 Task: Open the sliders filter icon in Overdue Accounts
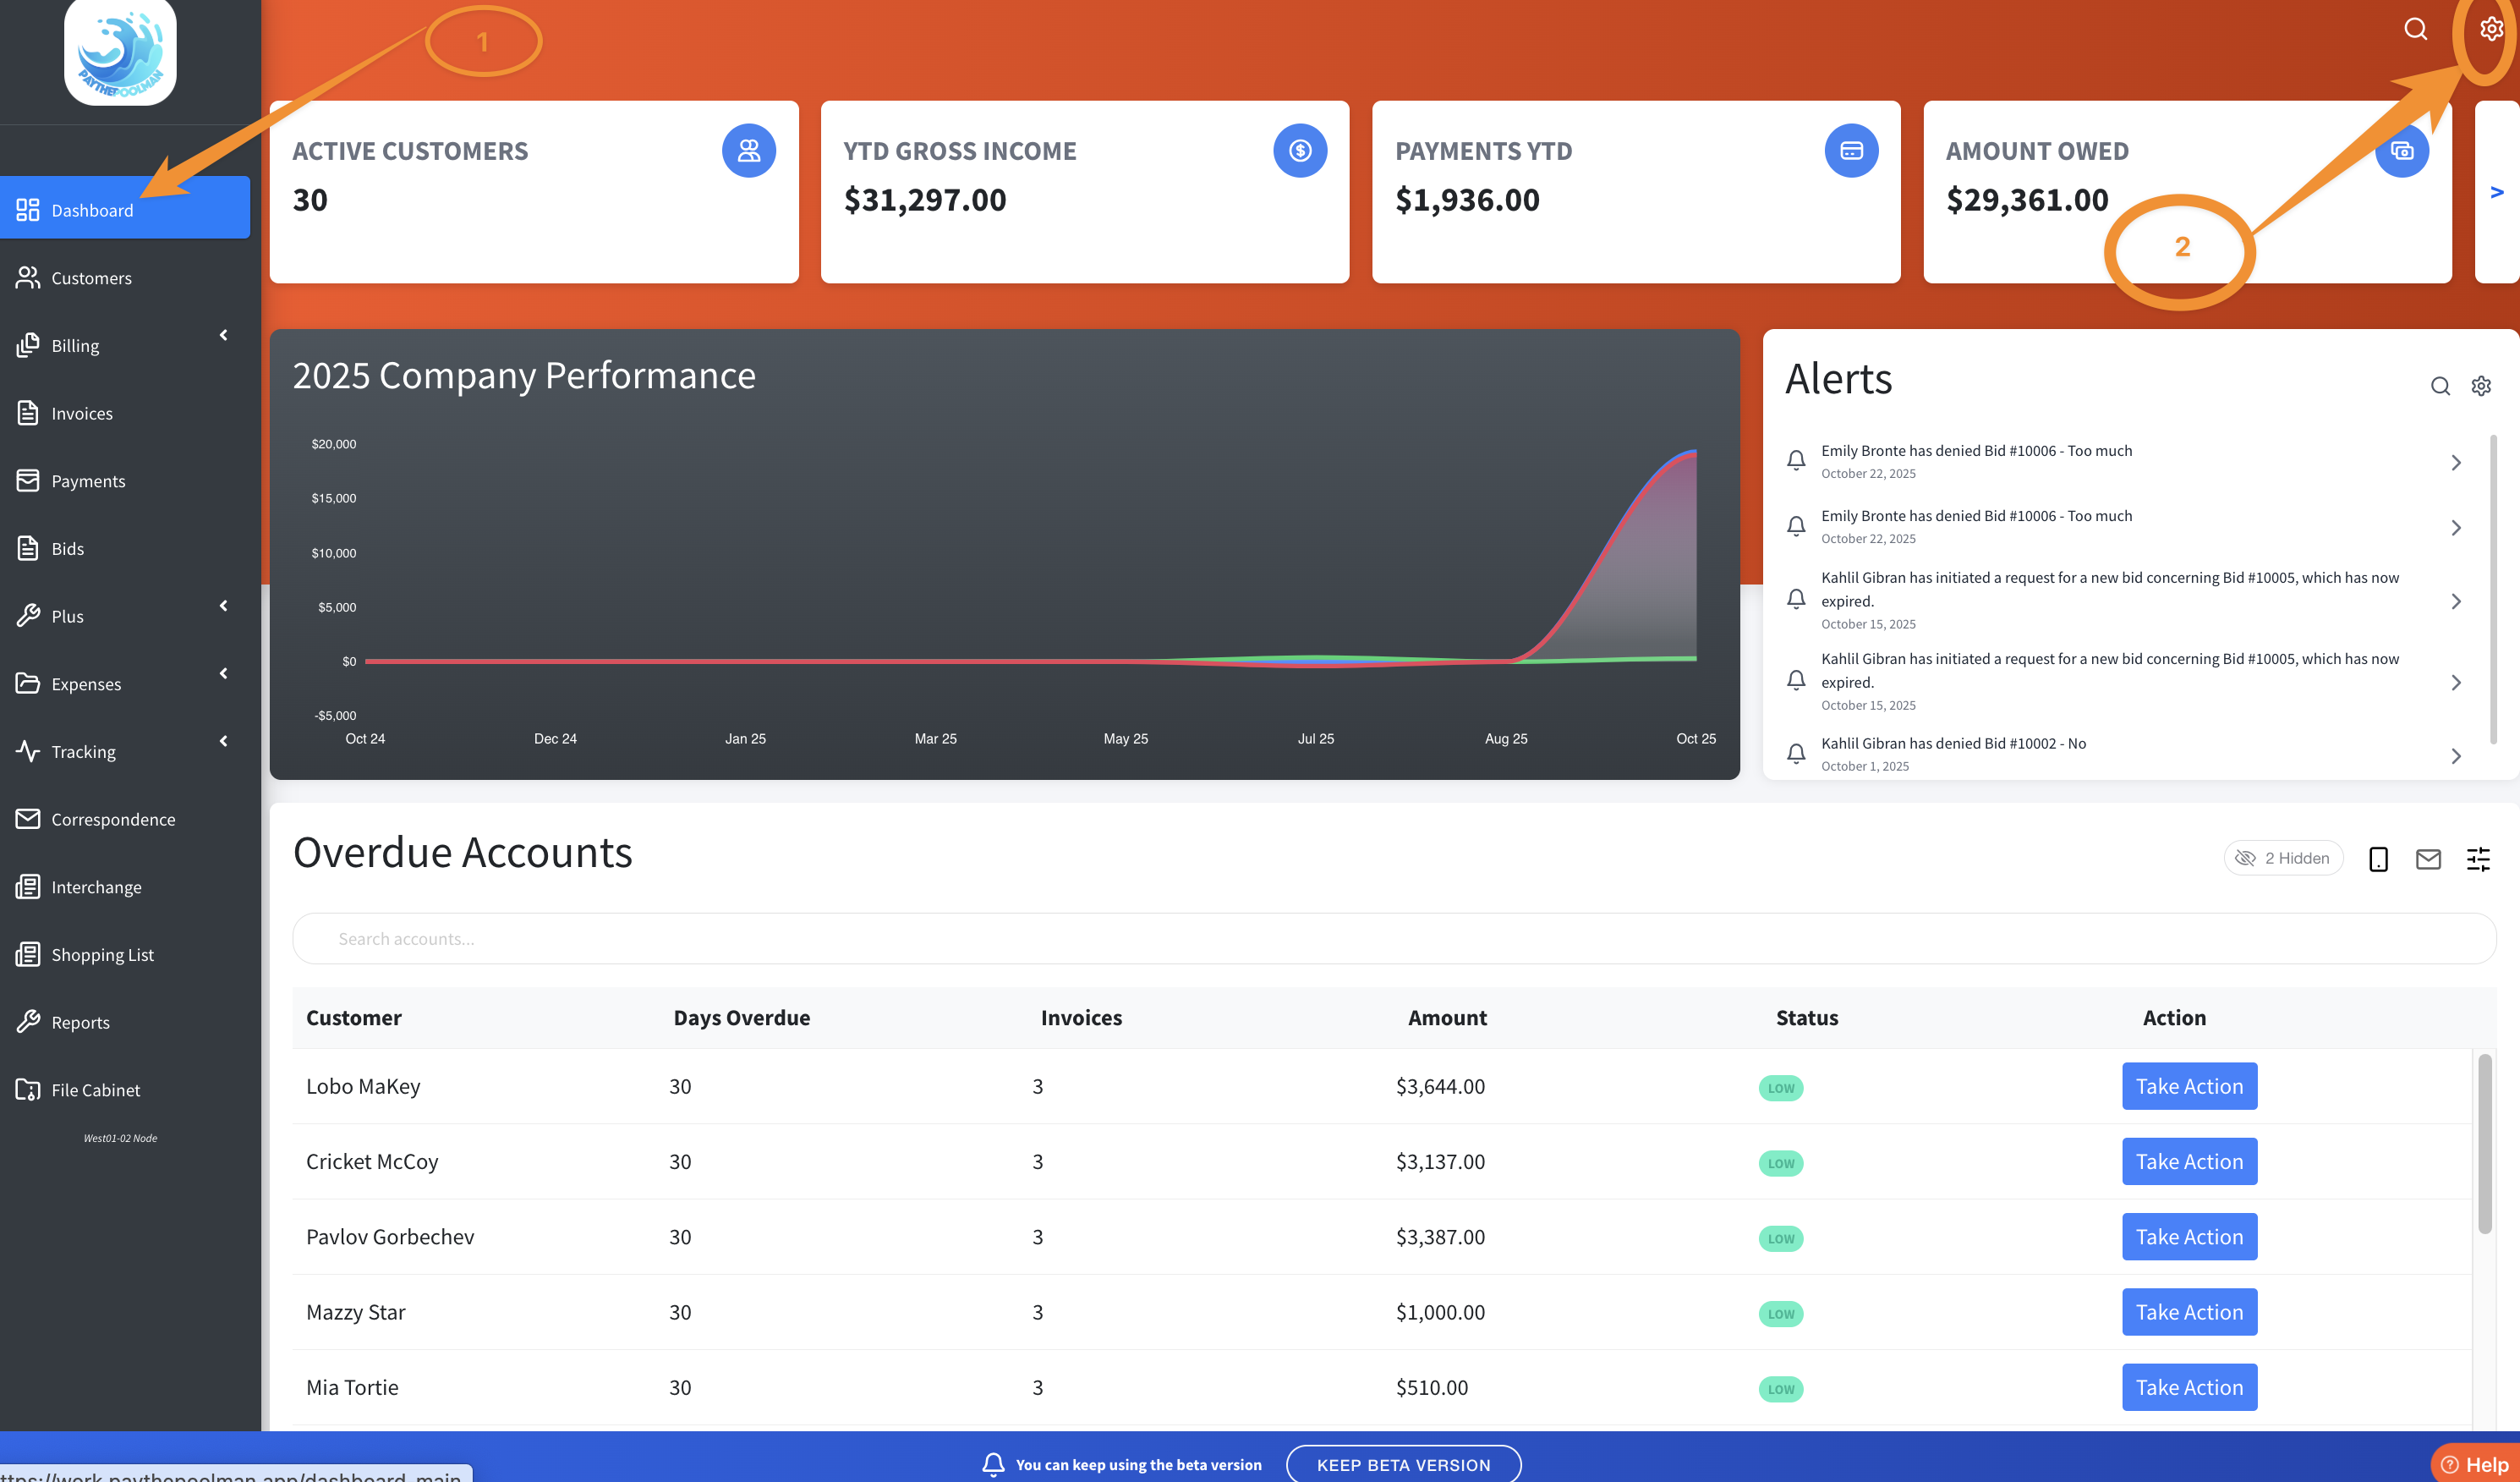(2478, 859)
